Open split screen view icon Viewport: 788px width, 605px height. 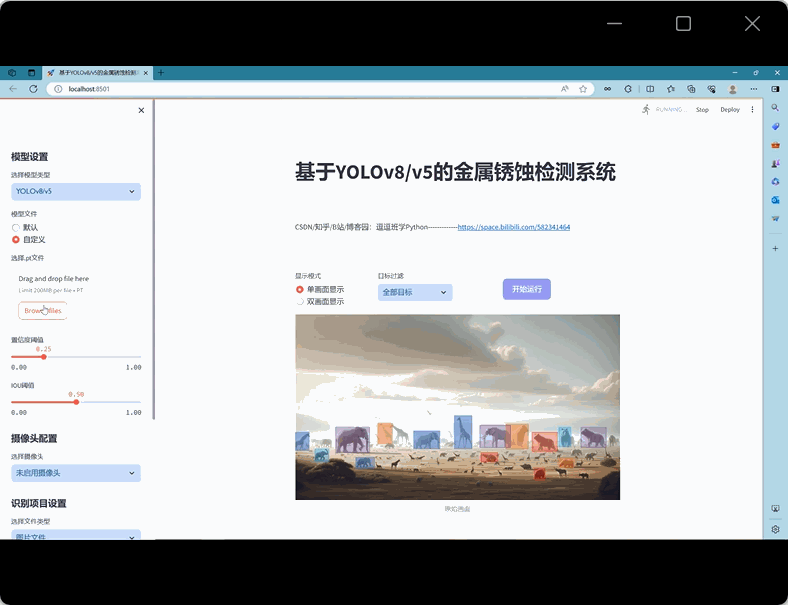(650, 89)
